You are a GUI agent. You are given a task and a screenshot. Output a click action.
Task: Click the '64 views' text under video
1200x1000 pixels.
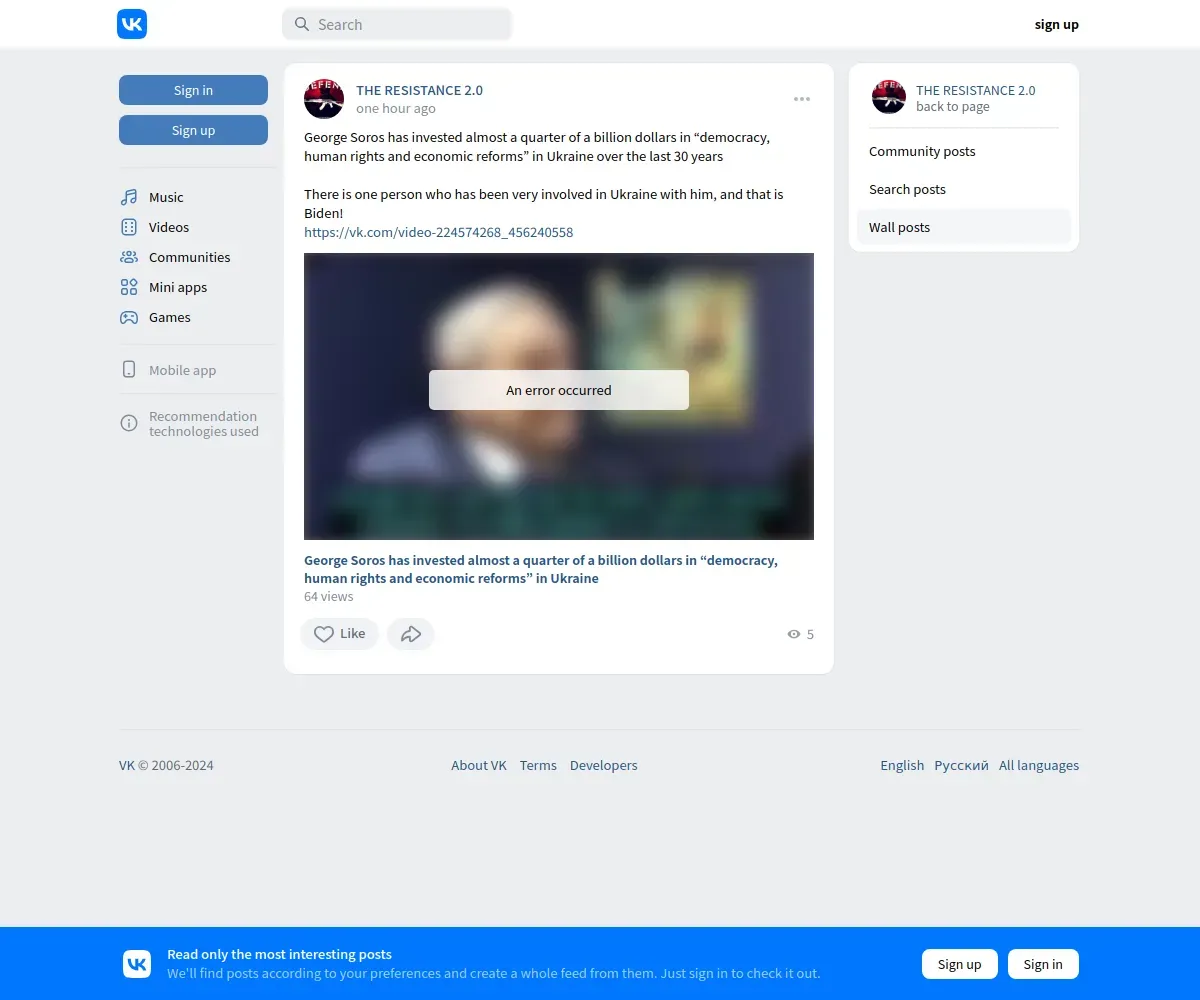[329, 596]
